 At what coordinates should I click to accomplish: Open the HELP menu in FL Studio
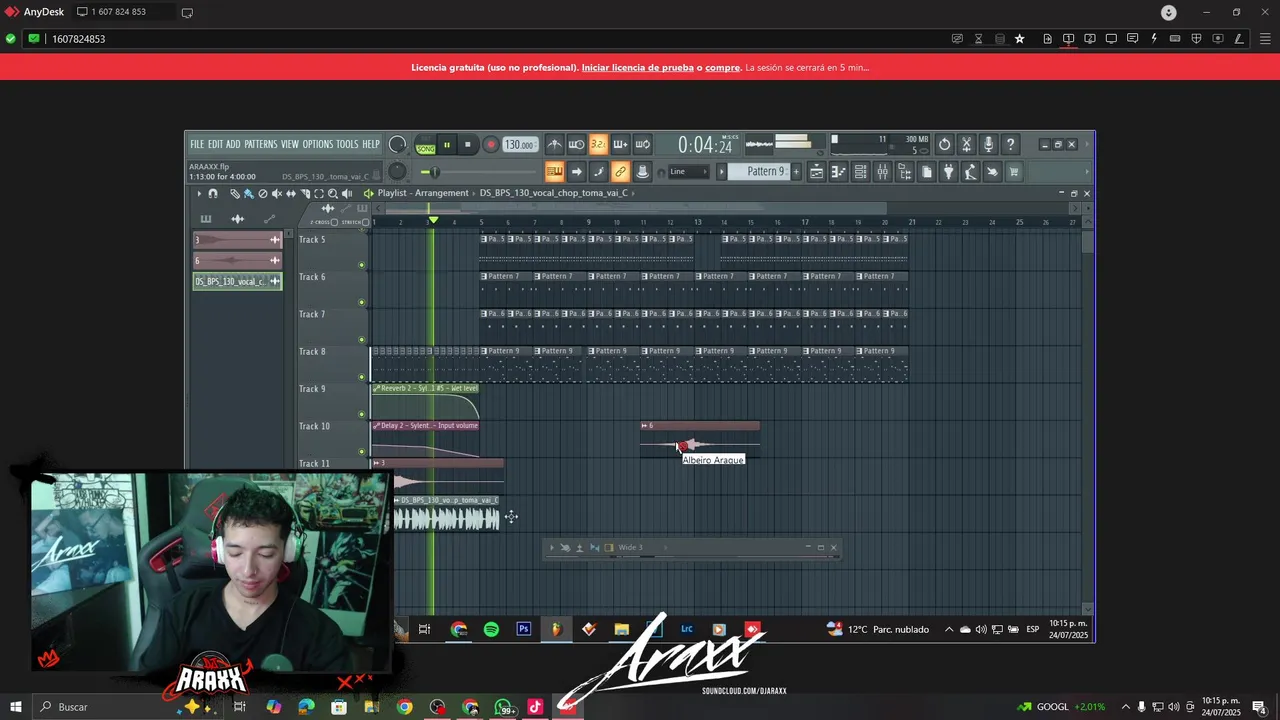click(x=371, y=144)
